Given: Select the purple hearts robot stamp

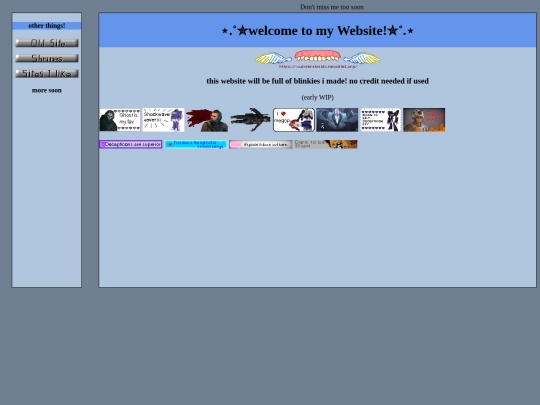Looking at the screenshot, I should (381, 120).
